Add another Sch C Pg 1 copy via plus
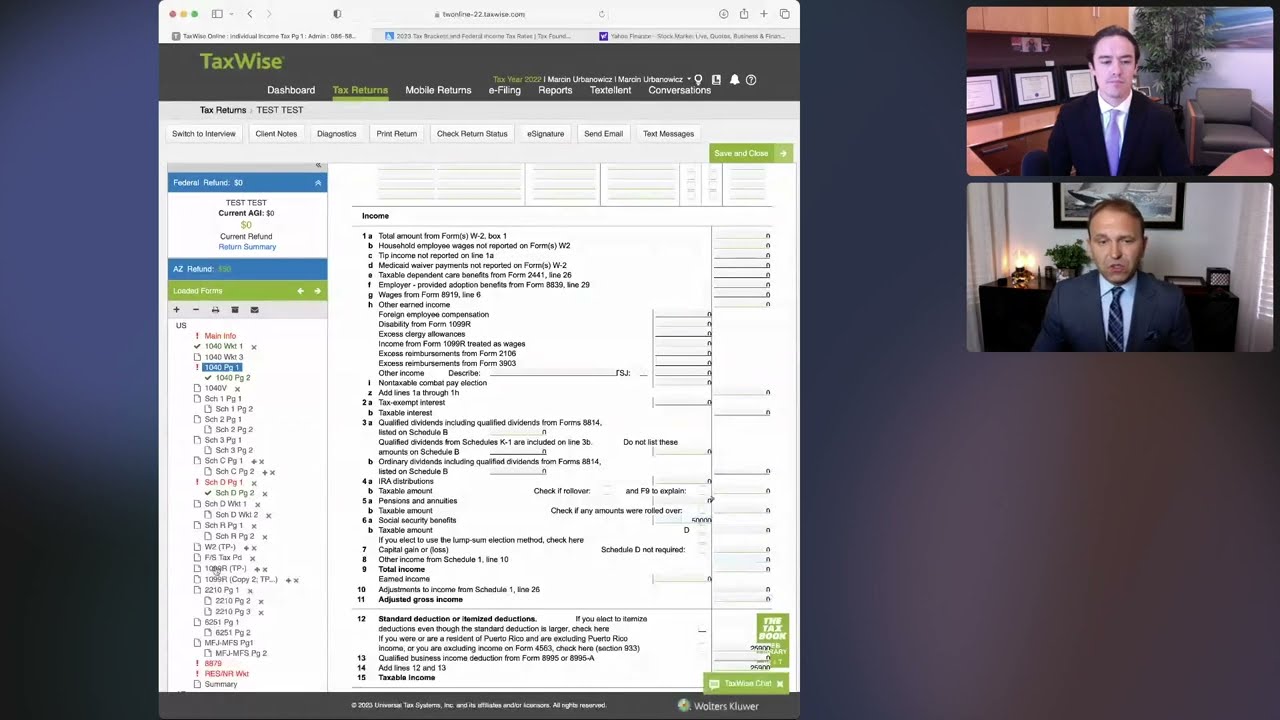The width and height of the screenshot is (1280, 720). pyautogui.click(x=253, y=462)
